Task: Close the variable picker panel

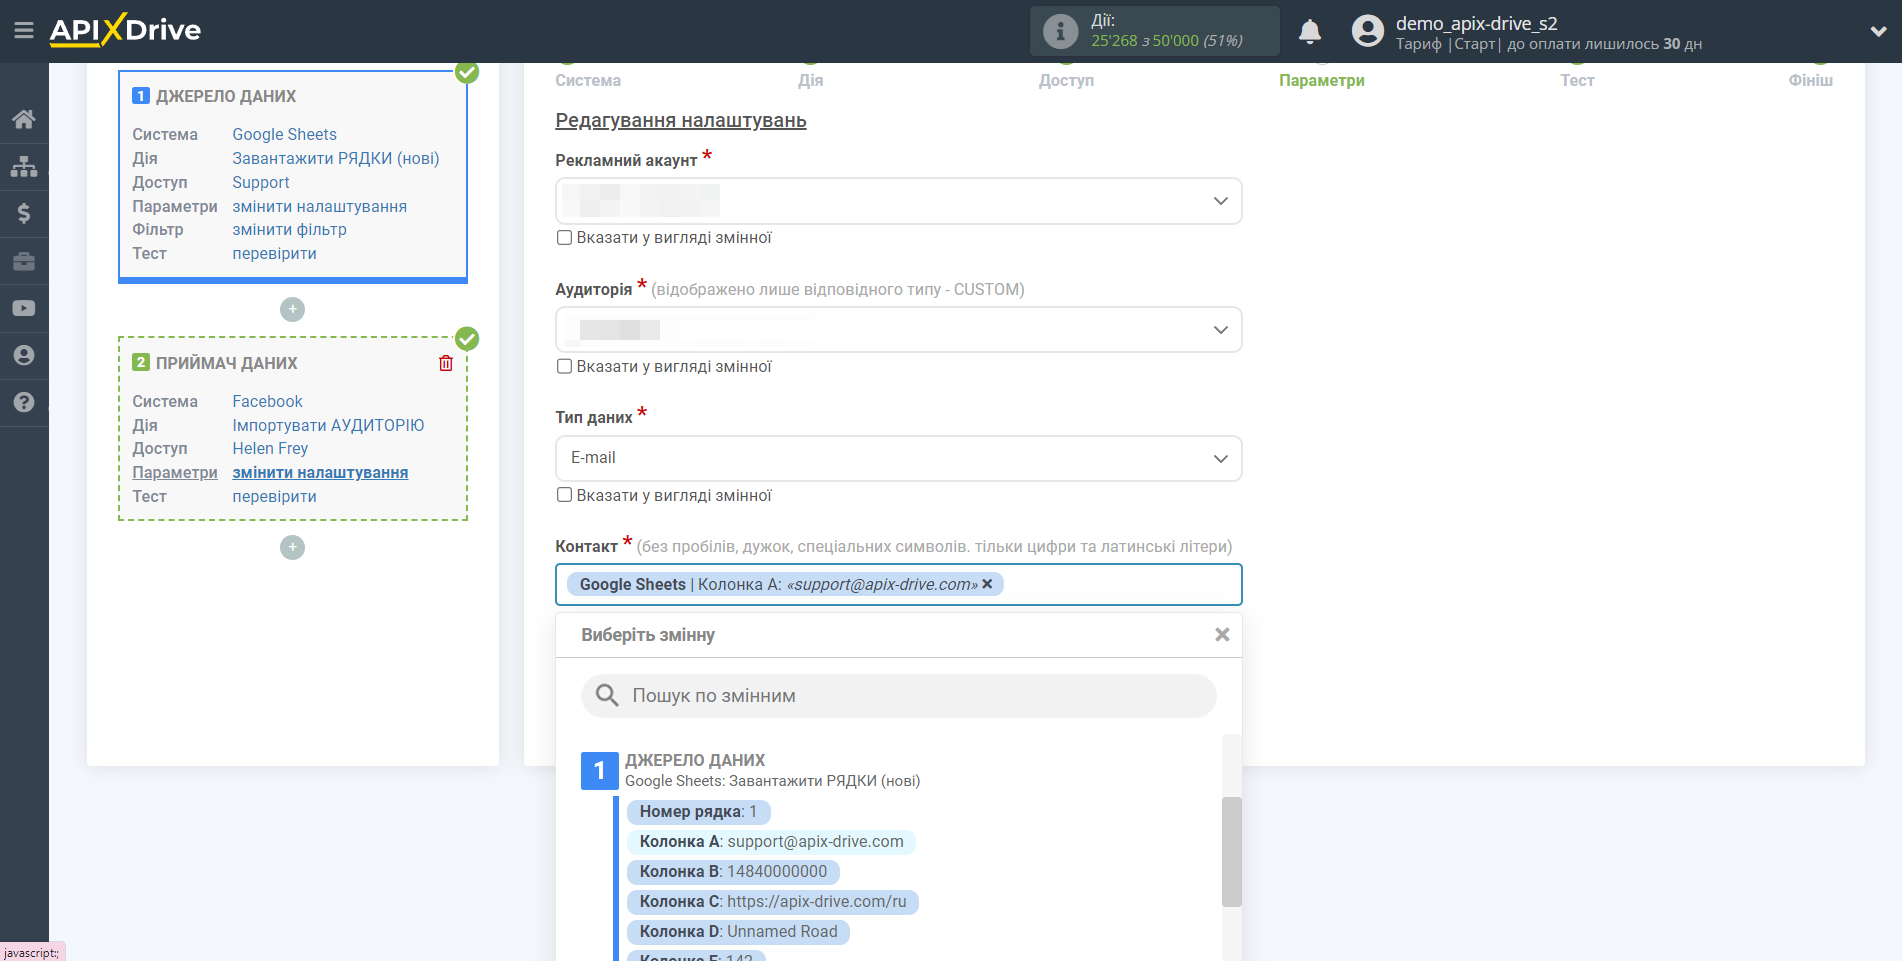Action: tap(1222, 635)
